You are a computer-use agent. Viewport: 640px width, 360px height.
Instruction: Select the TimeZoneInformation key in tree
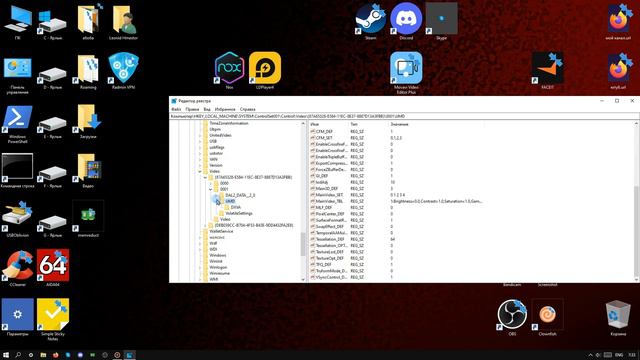[x=229, y=123]
